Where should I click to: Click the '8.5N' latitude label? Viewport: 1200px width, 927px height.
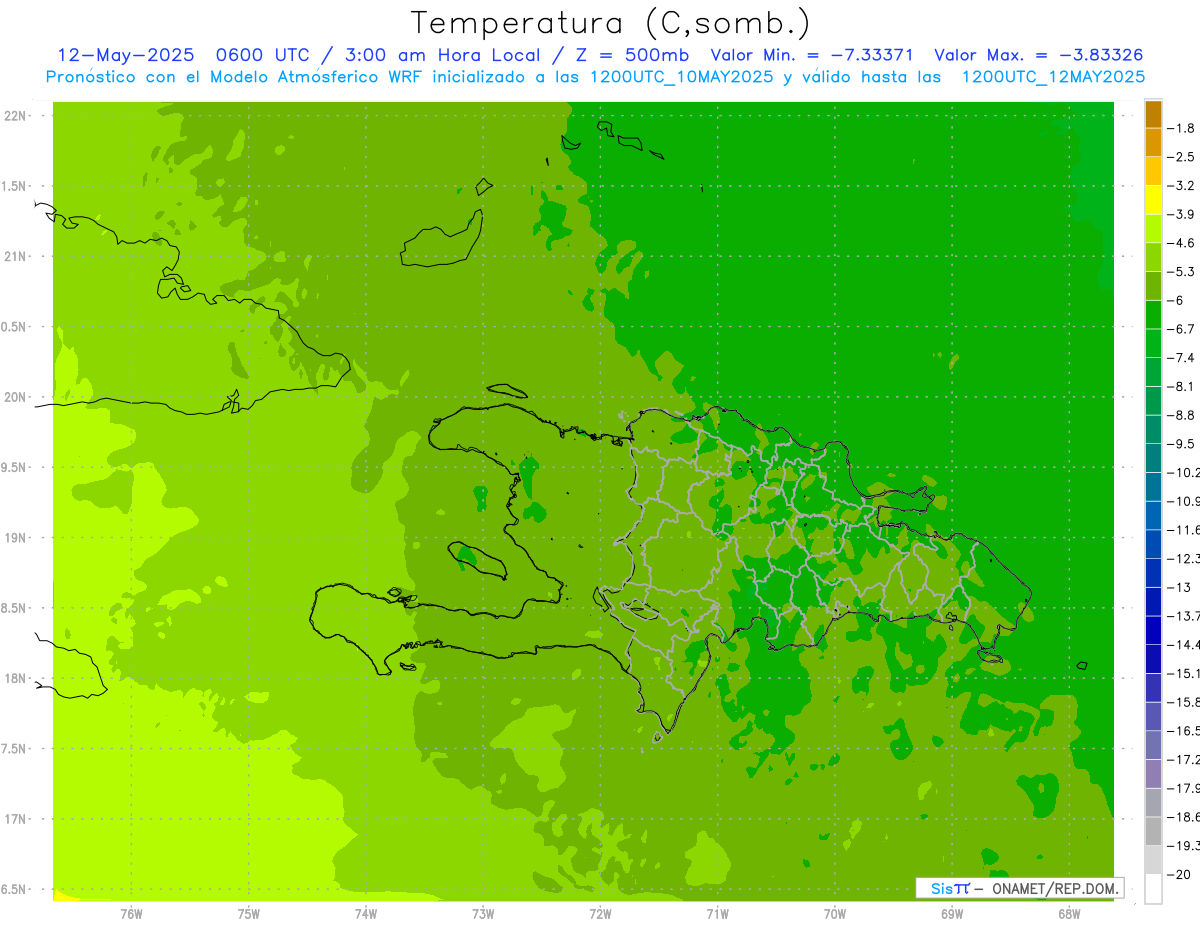[14, 608]
